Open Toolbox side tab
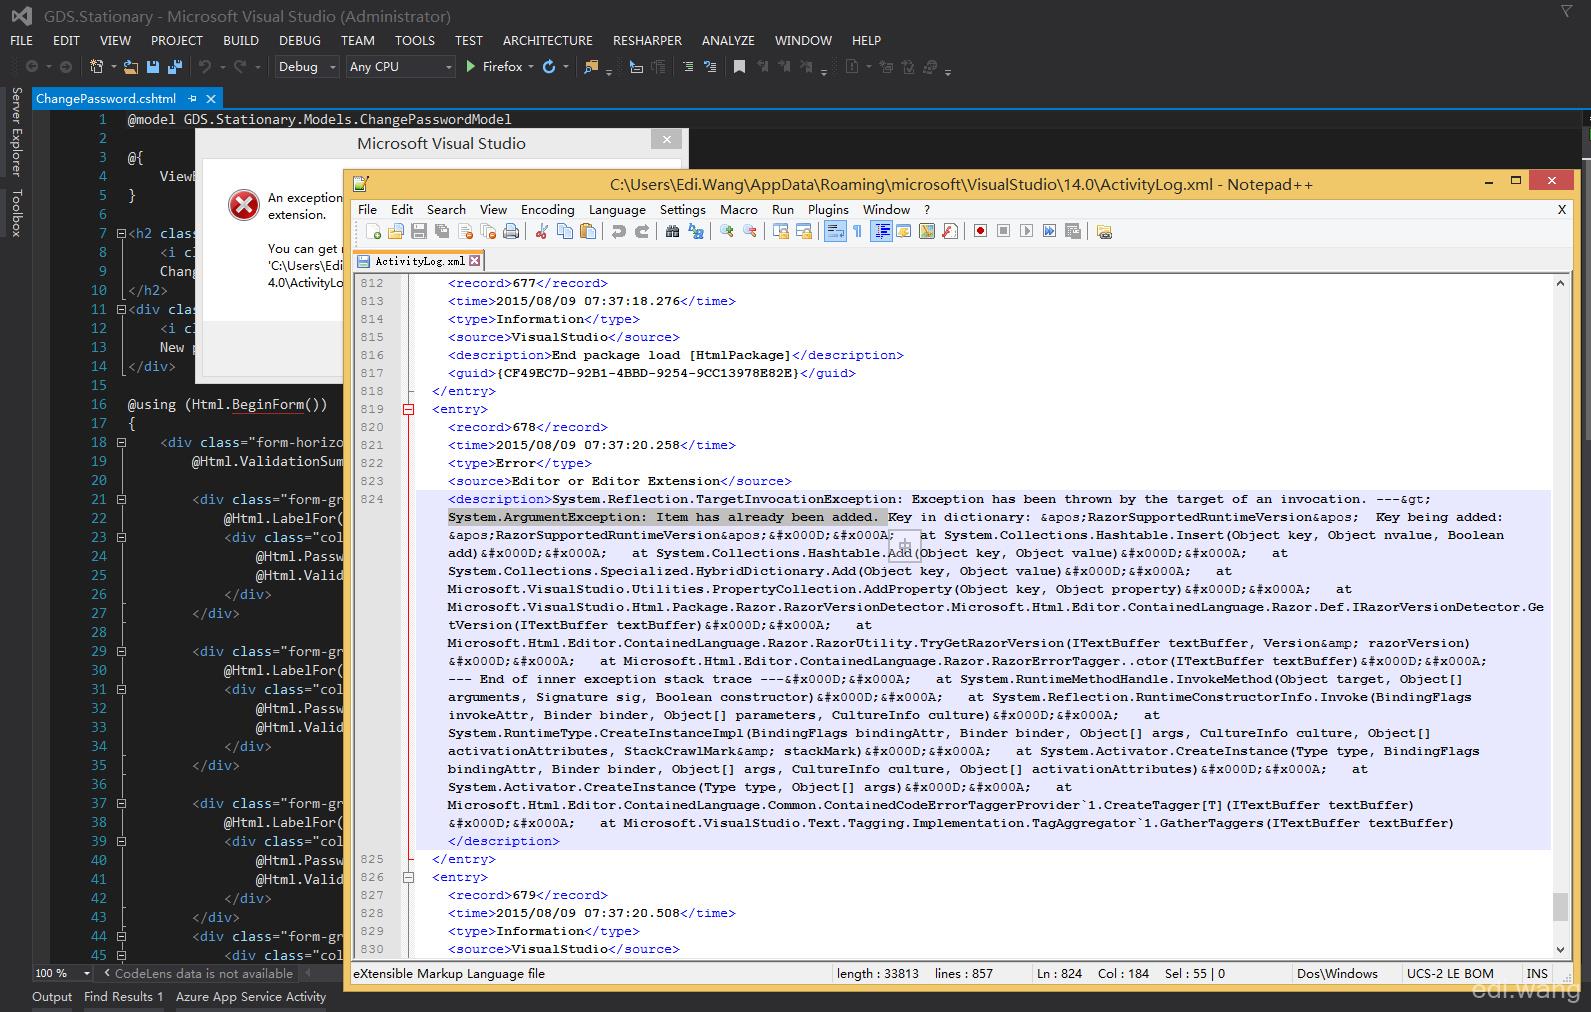The image size is (1591, 1012). click(x=16, y=212)
